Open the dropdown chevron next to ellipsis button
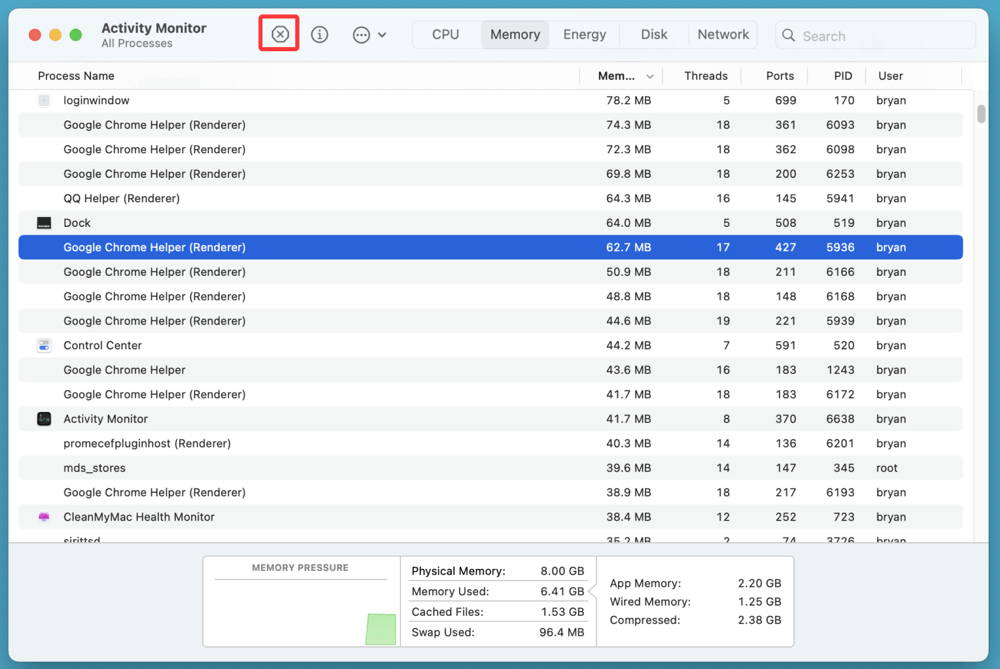Image resolution: width=1000 pixels, height=669 pixels. tap(381, 33)
